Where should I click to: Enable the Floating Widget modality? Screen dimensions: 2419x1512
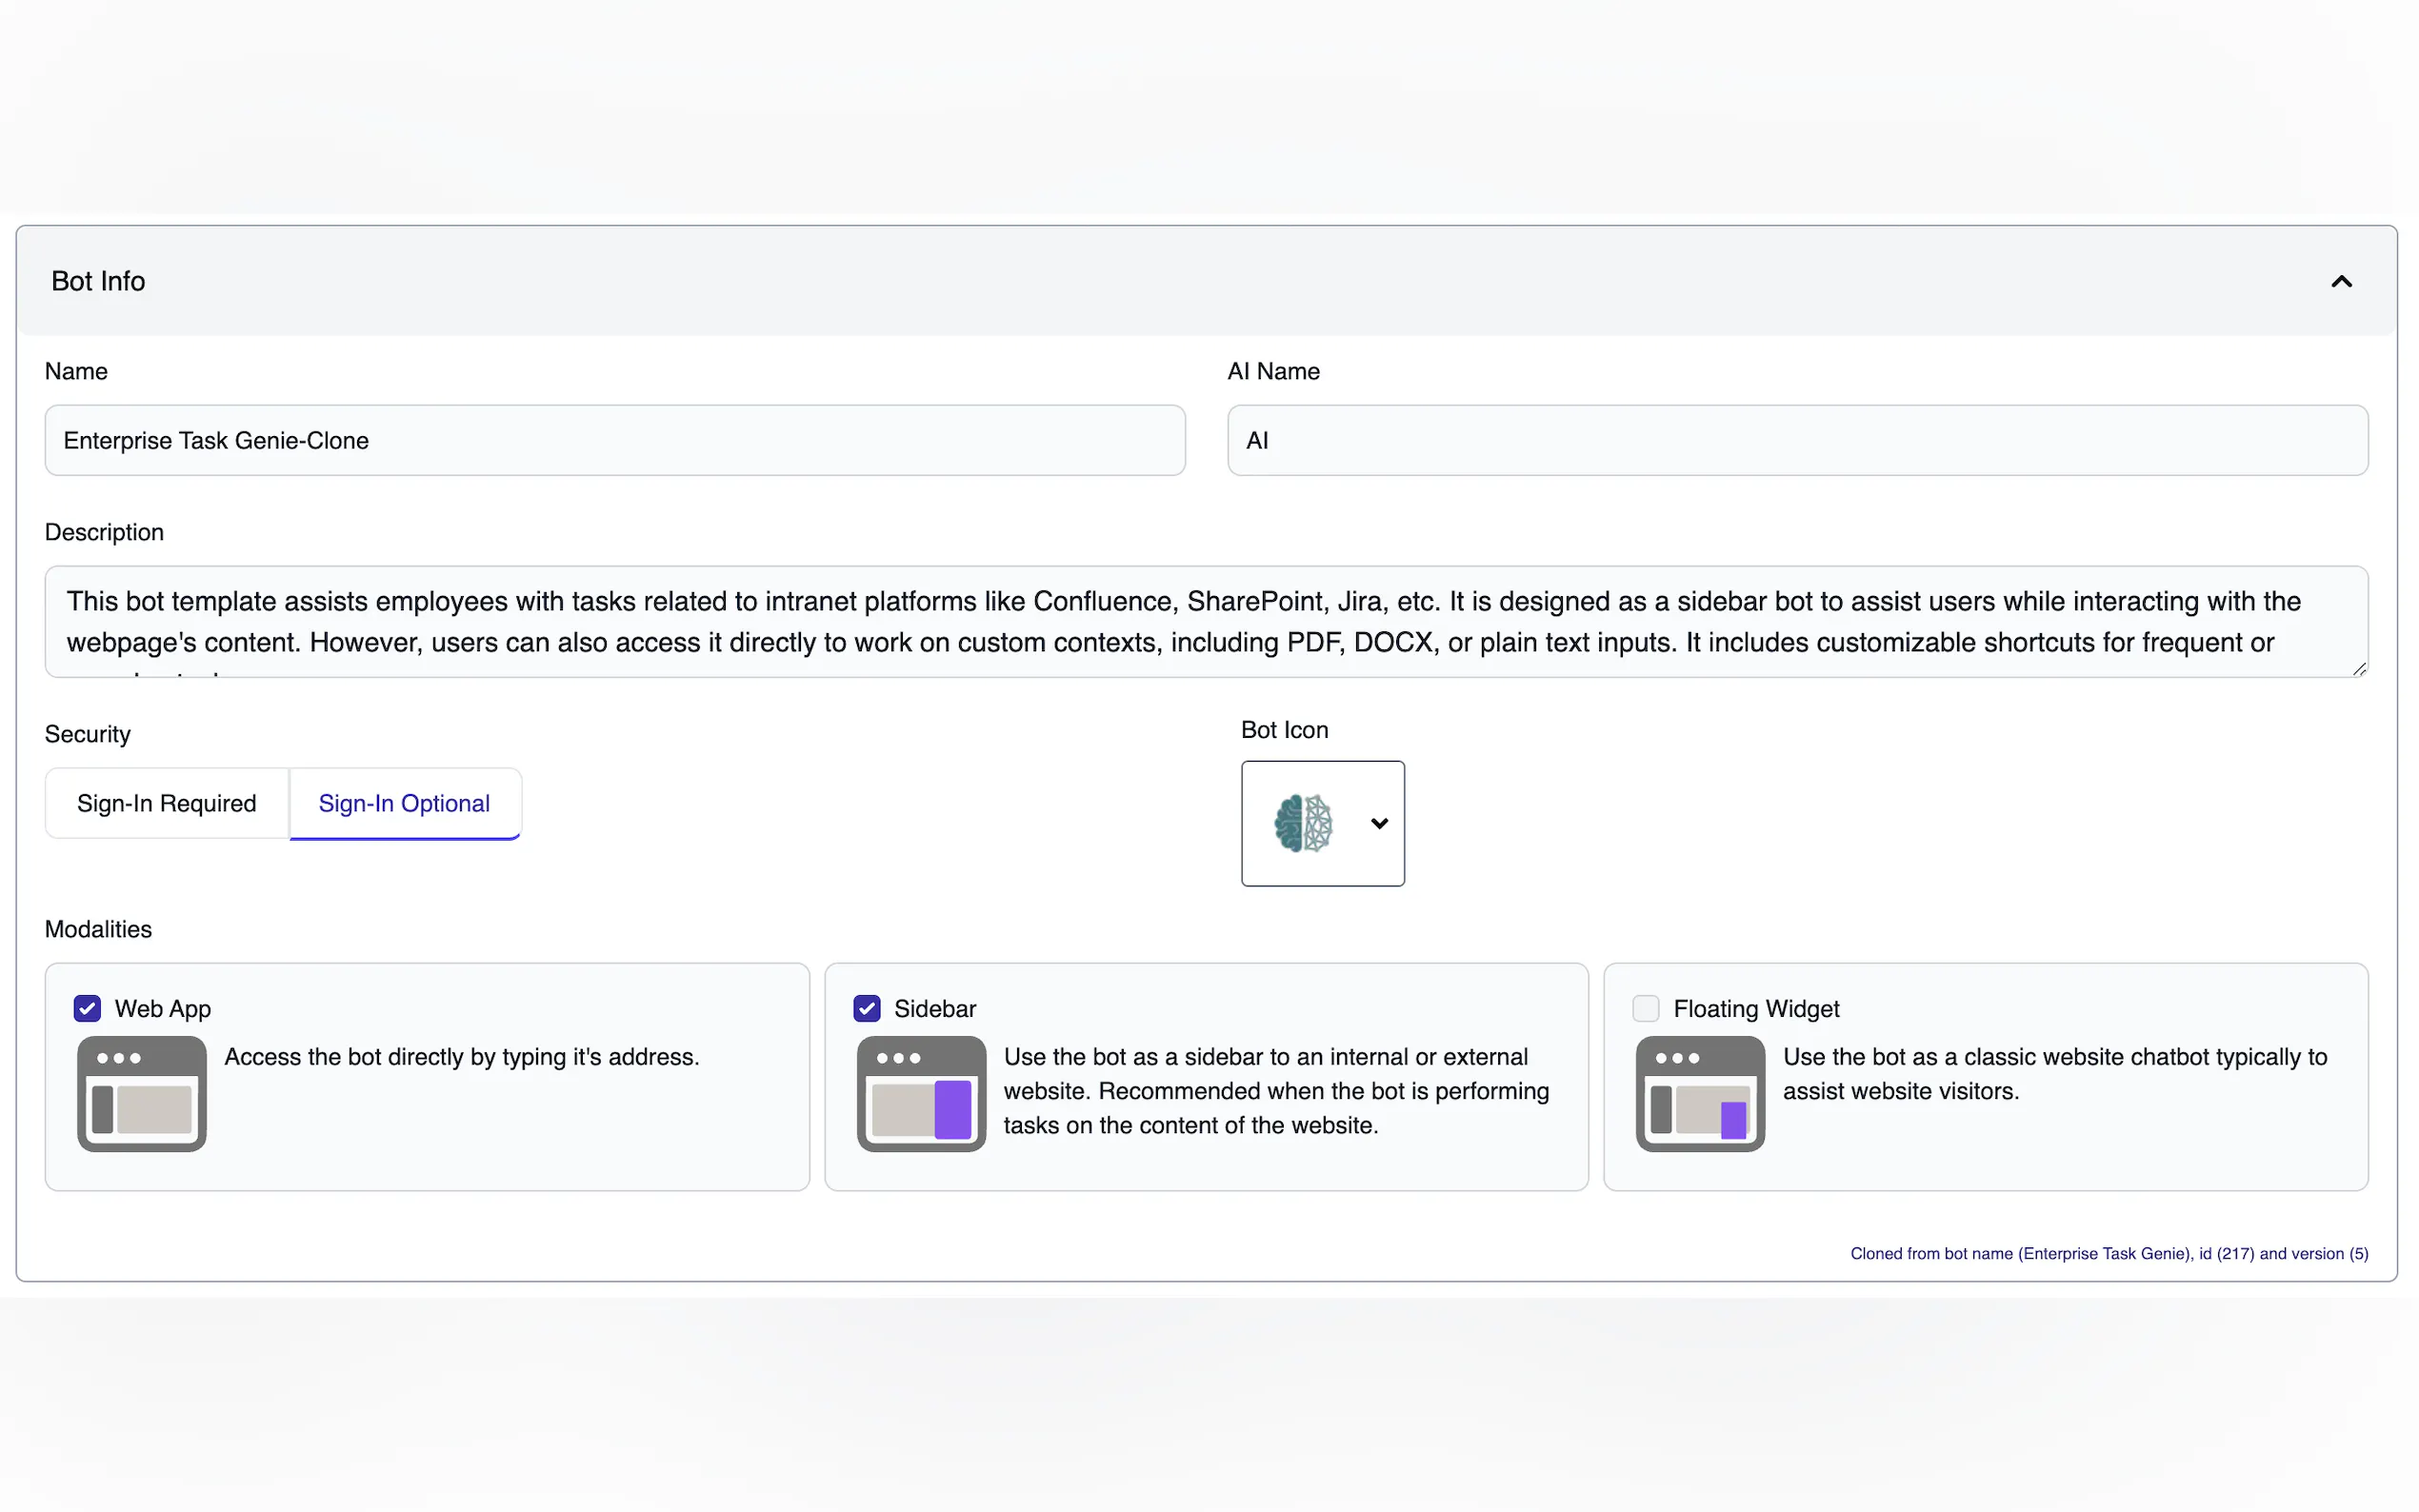tap(1645, 1008)
